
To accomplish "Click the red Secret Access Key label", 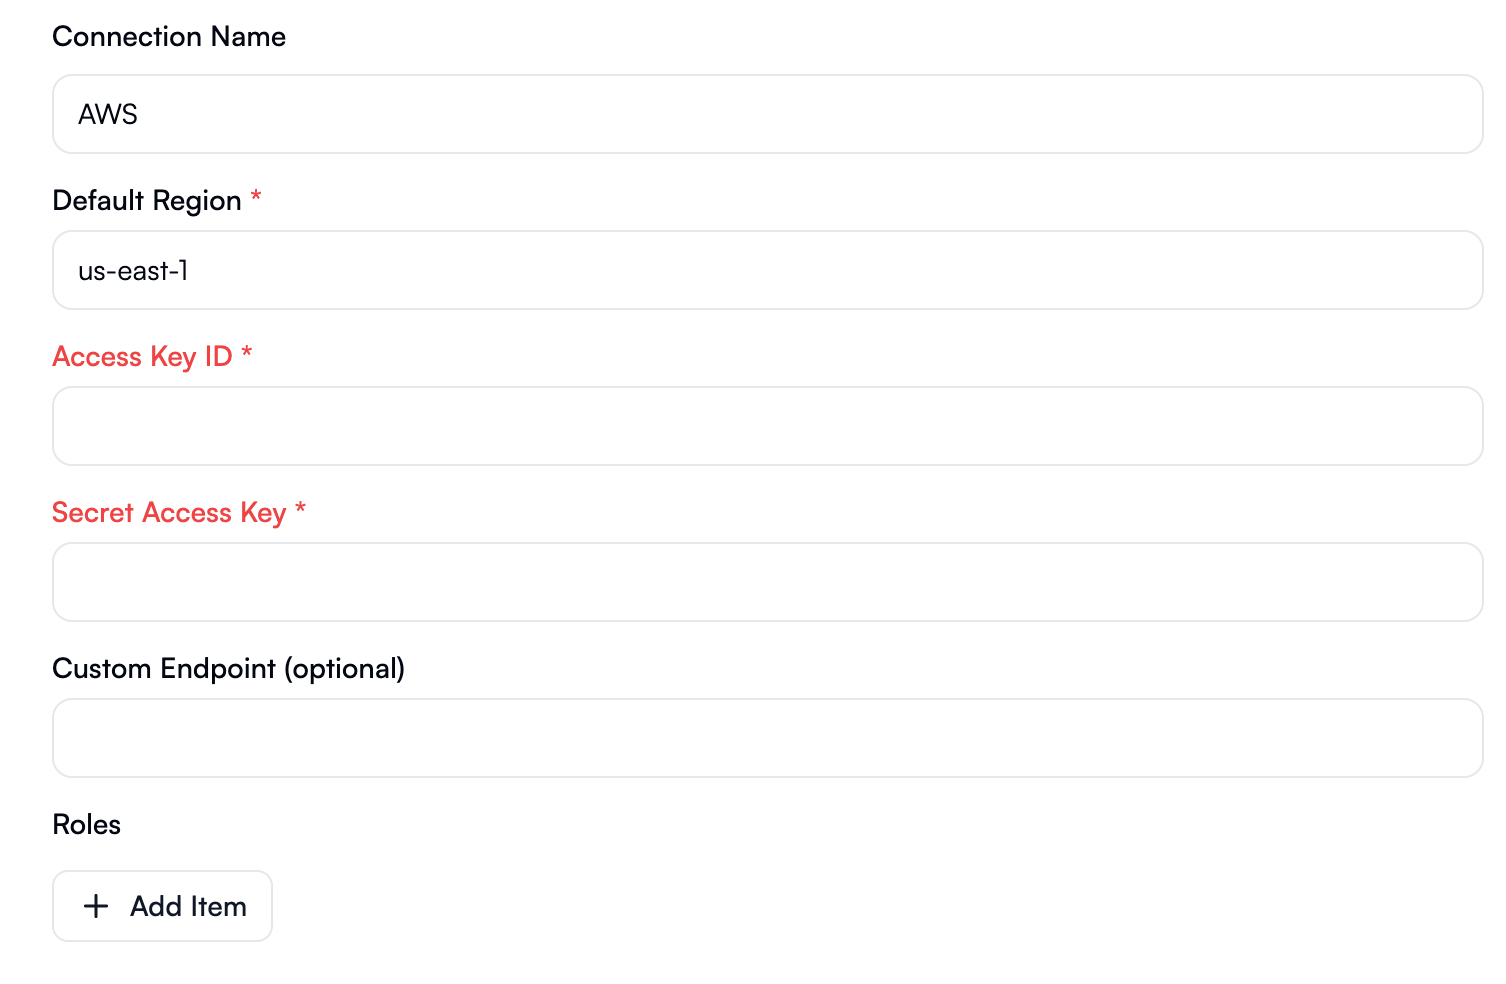I will [x=168, y=512].
